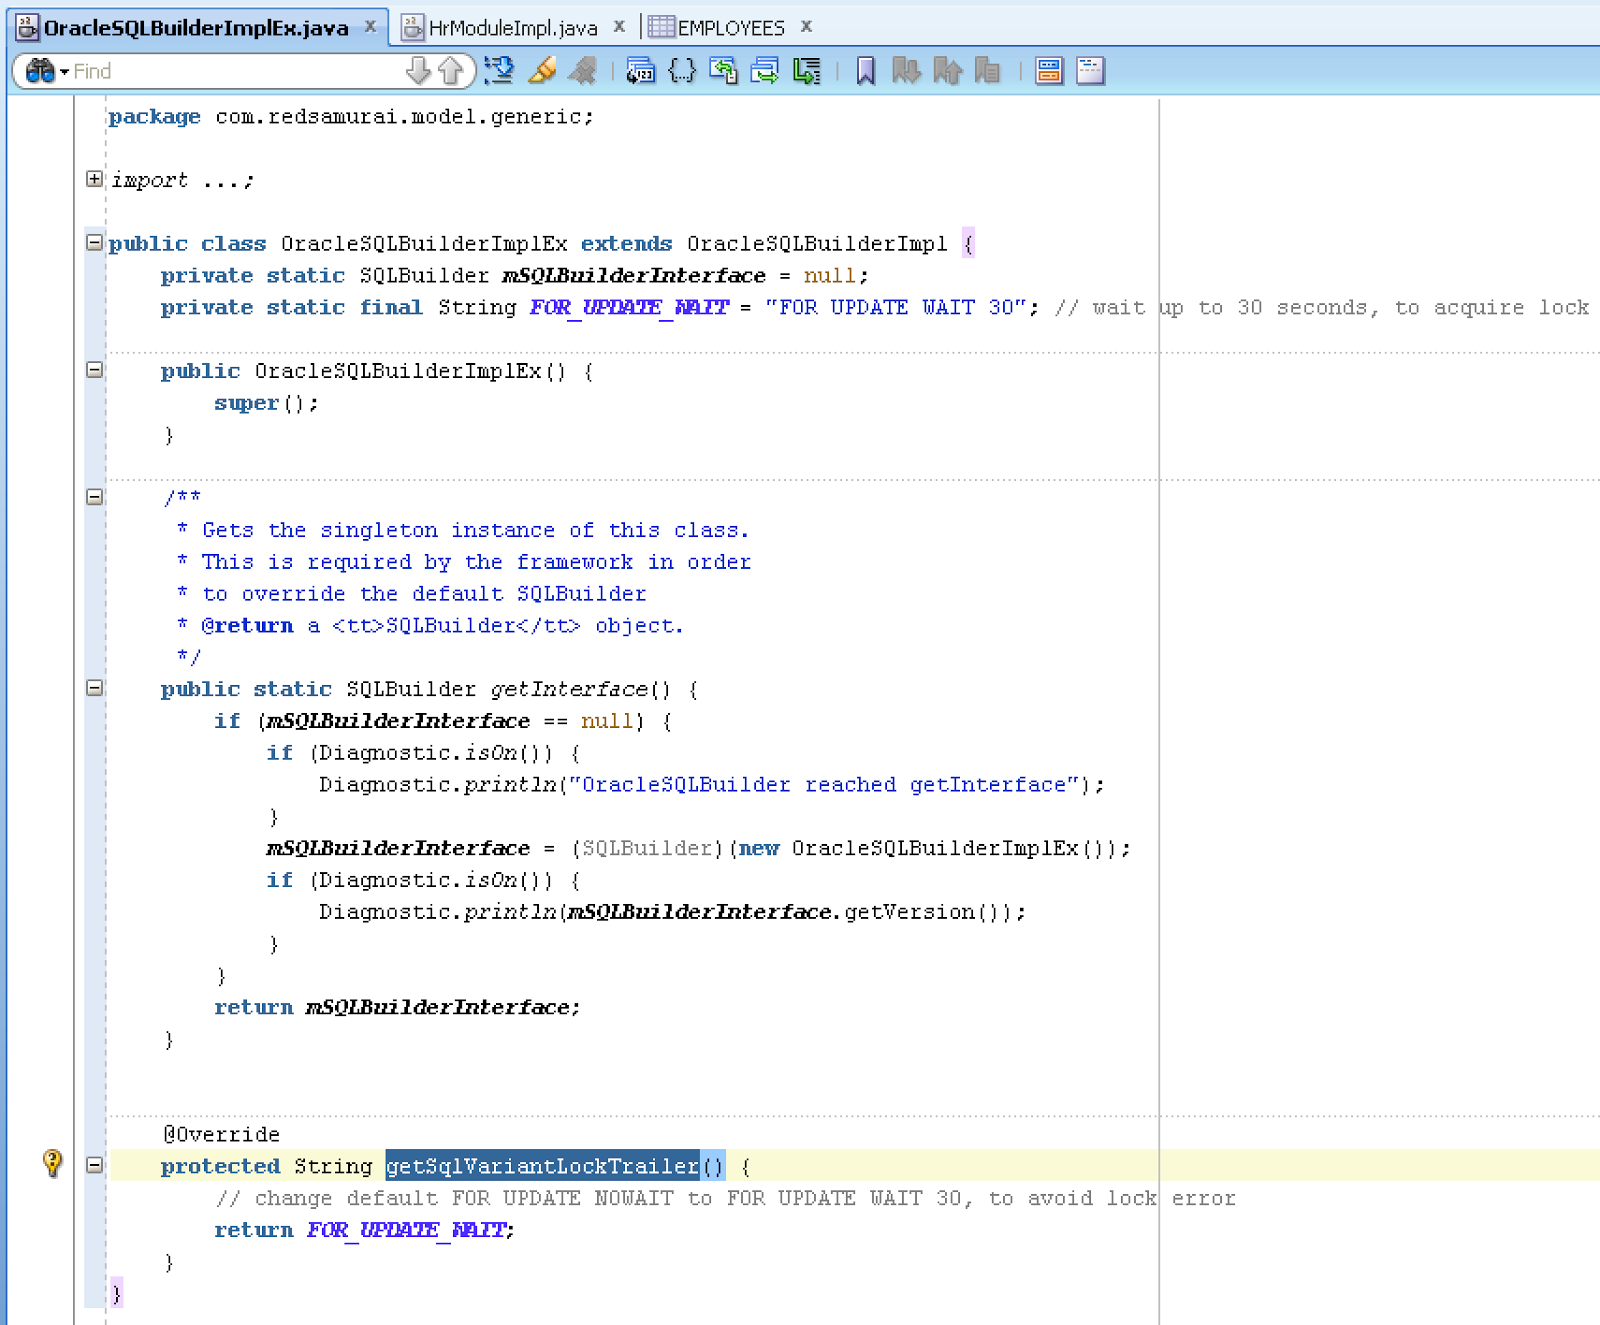Click the Navigate Back icon

723,71
